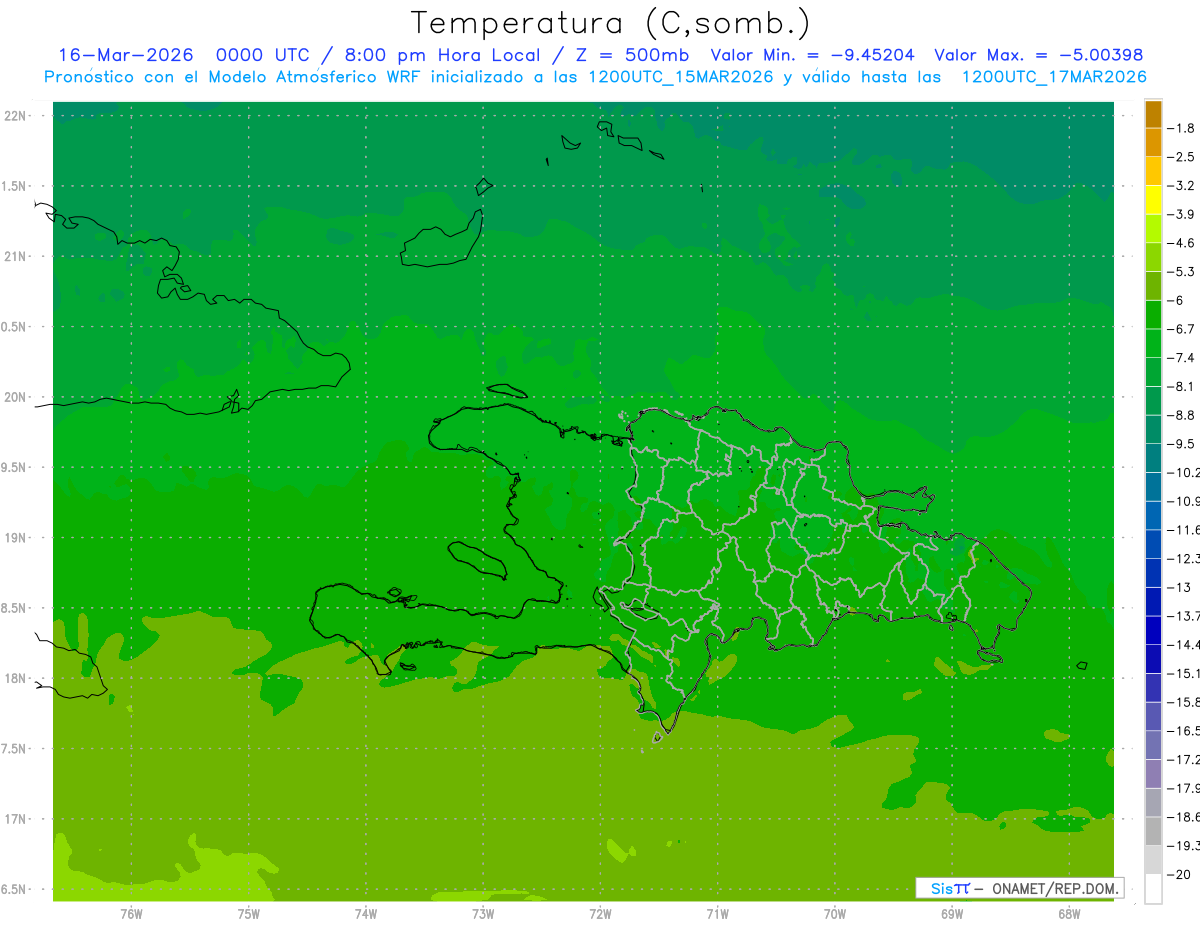Click the '-1.8' colorbar value
The width and height of the screenshot is (1200, 927).
1181,128
